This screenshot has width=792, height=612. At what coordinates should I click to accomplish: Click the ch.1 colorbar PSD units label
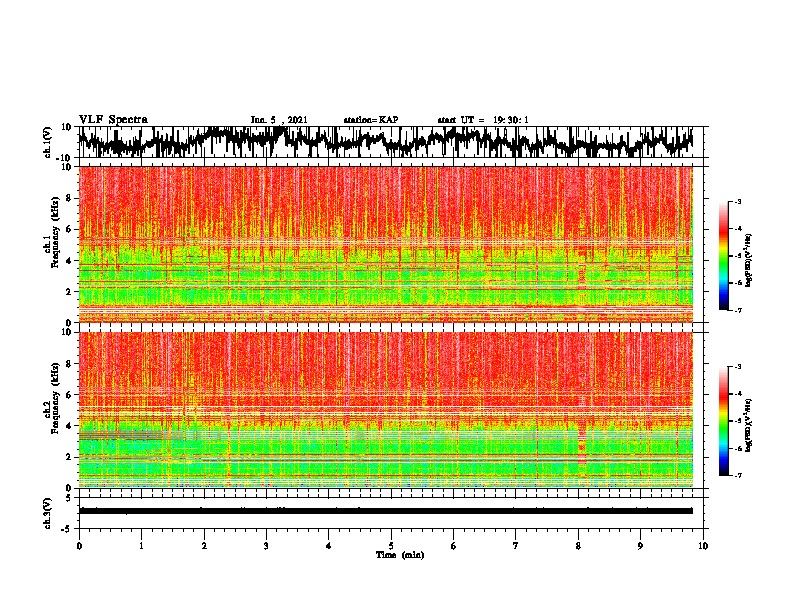click(748, 261)
